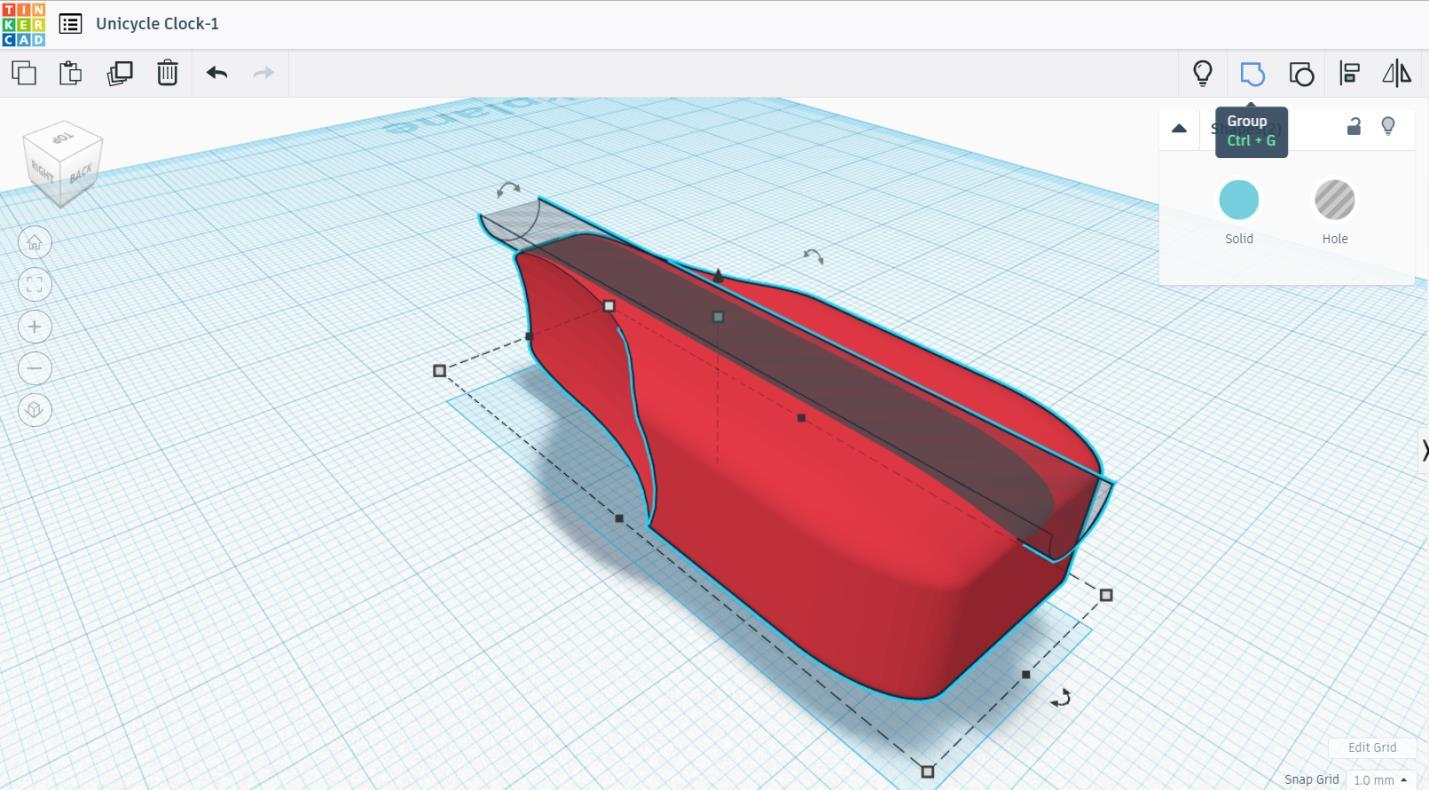Set shape to Hole
Screen dimensions: 1429x790
click(1335, 200)
